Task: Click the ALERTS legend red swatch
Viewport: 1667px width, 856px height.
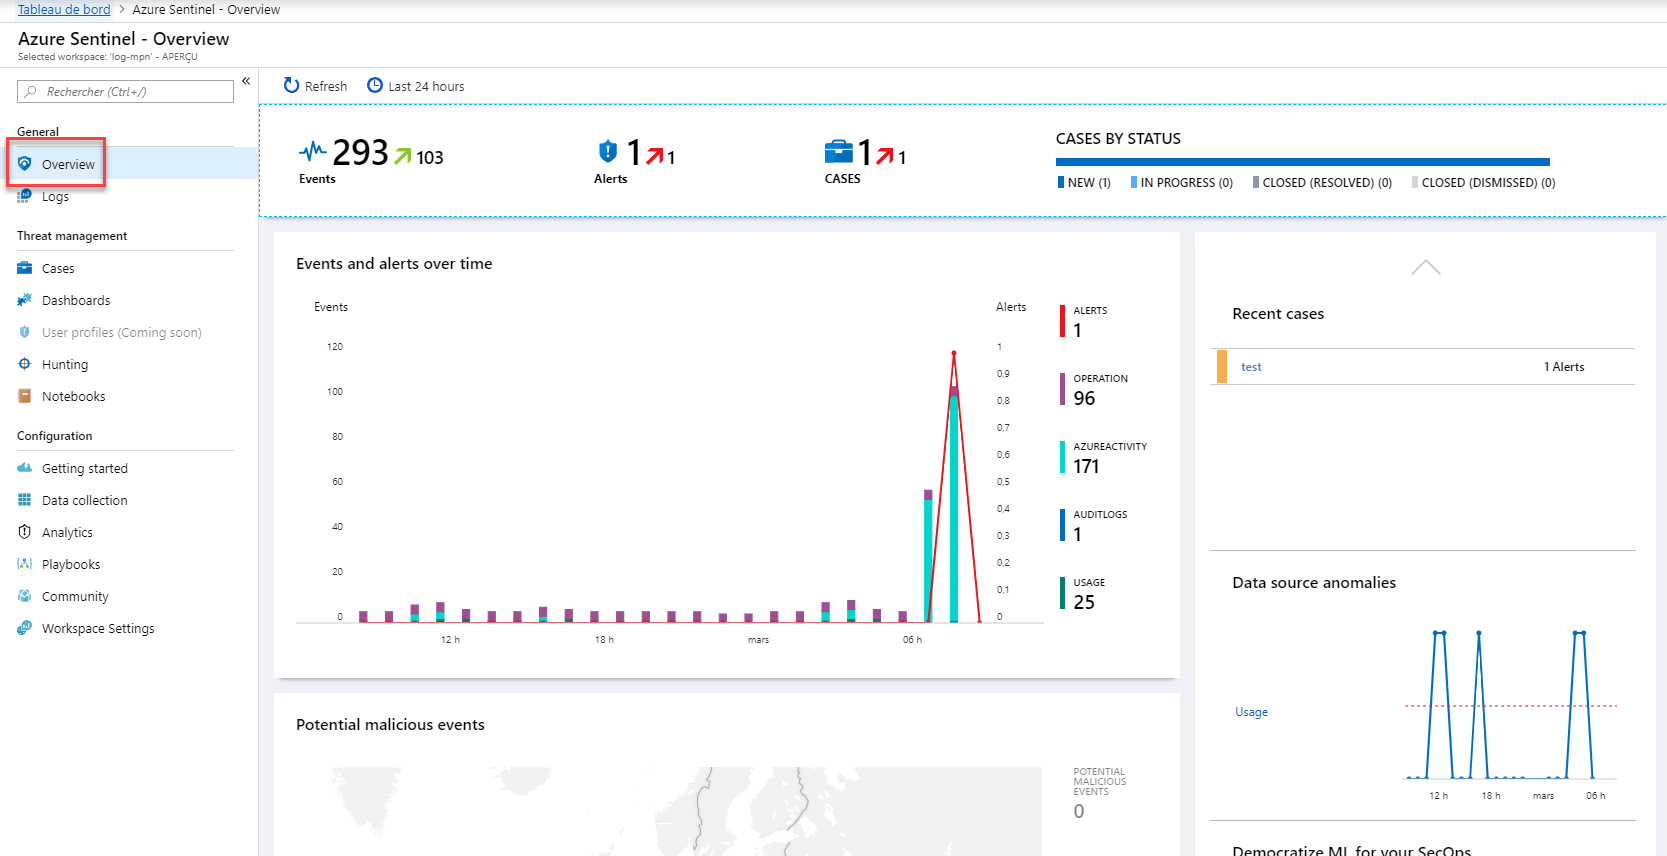Action: point(1062,321)
